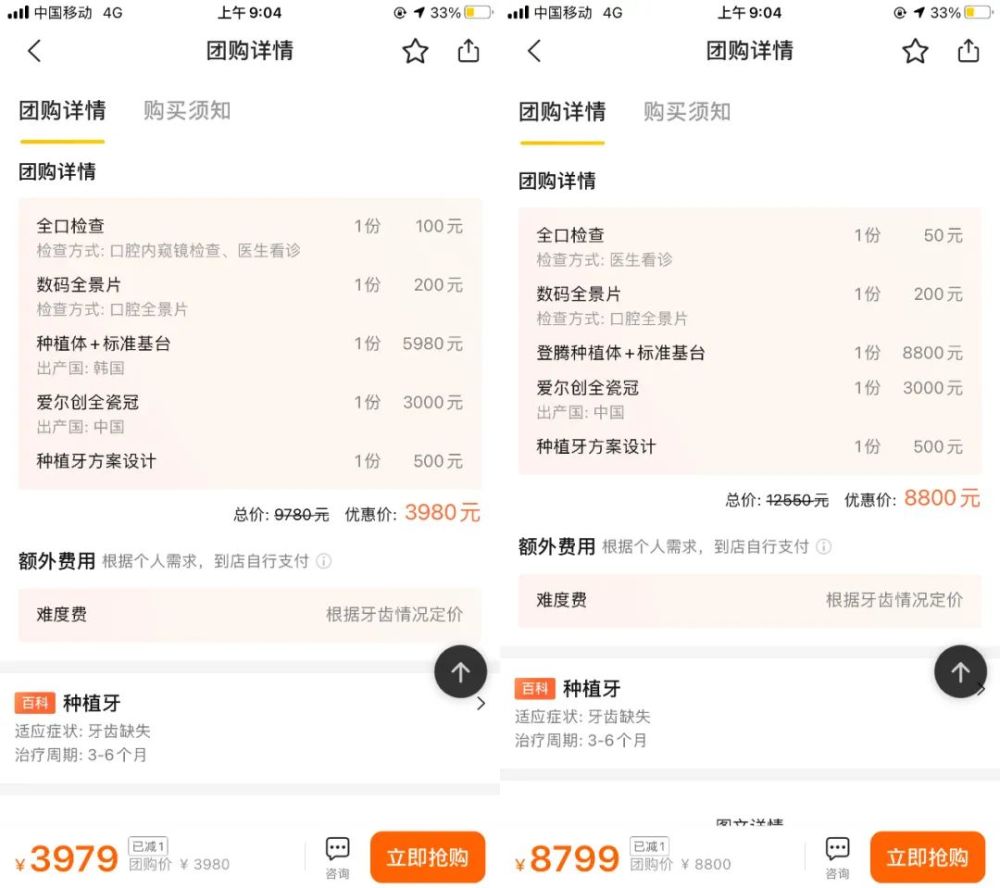
Task: Open share icon on left screen
Action: (469, 50)
